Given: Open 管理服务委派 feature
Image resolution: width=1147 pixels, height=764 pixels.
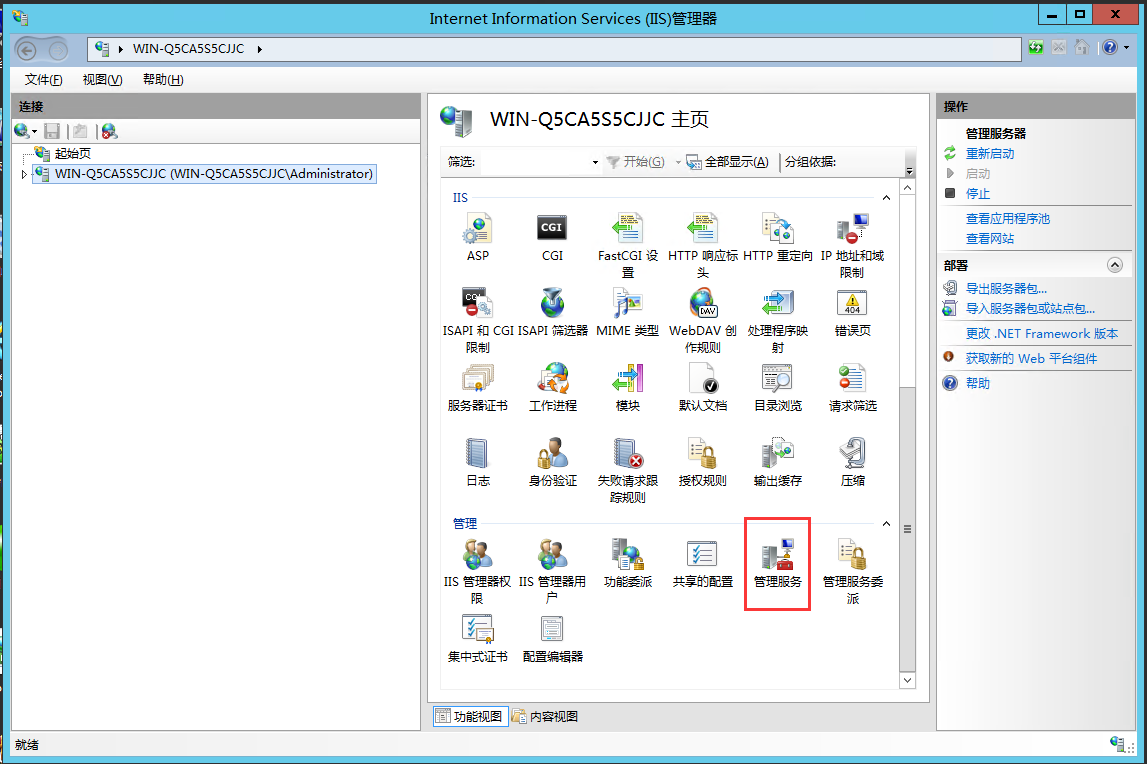Looking at the screenshot, I should pos(852,572).
